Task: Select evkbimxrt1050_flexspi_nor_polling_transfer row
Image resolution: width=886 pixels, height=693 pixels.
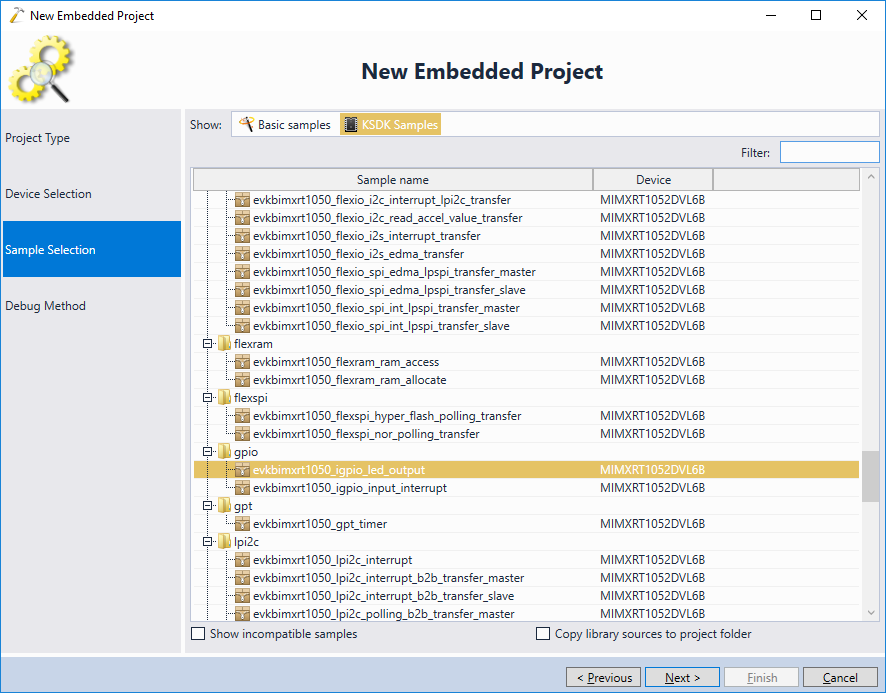Action: pyautogui.click(x=526, y=434)
